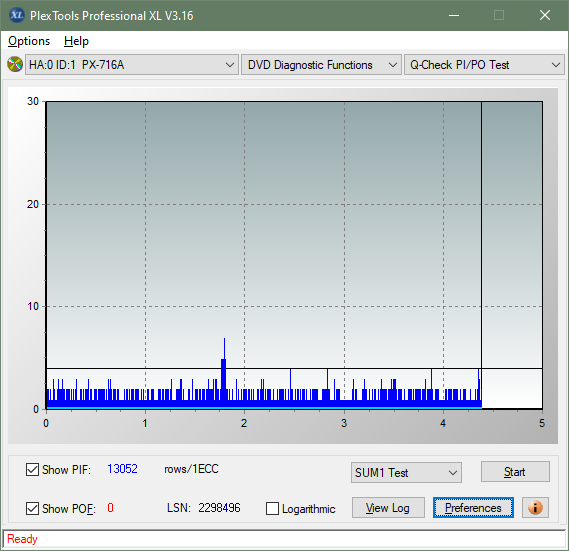Open the Options menu
The height and width of the screenshot is (551, 569).
coord(29,41)
